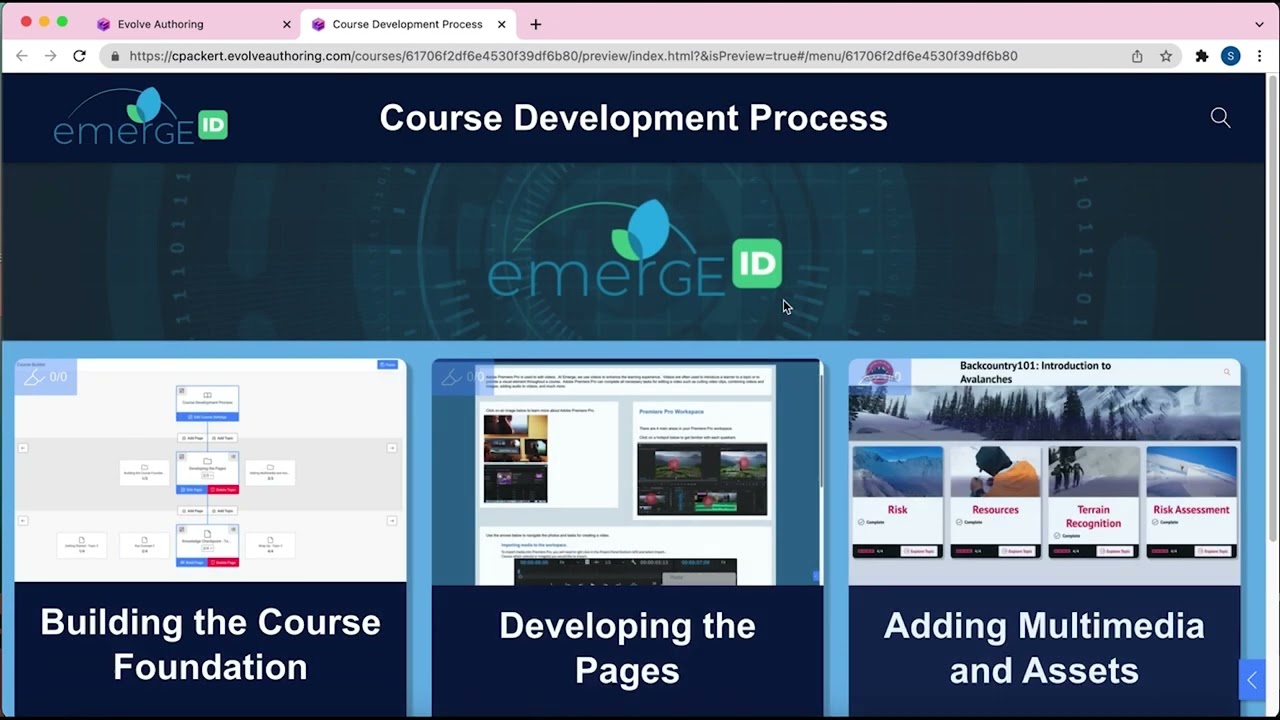This screenshot has width=1280, height=720.
Task: Click Building the Course Foundation title
Action: point(210,645)
